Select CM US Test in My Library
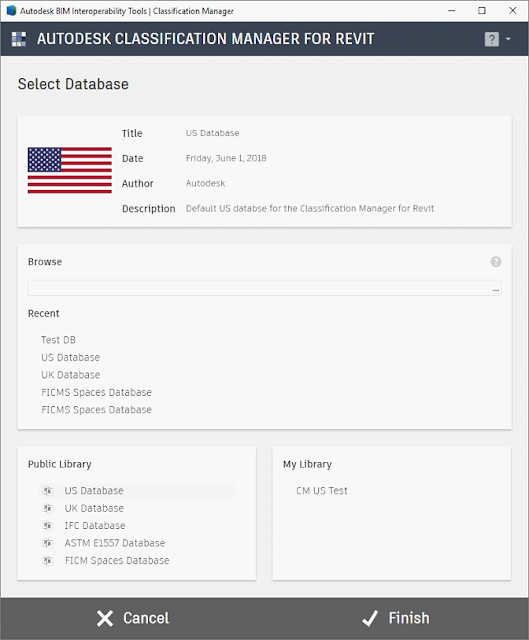Viewport: 529px width, 640px height. (322, 491)
